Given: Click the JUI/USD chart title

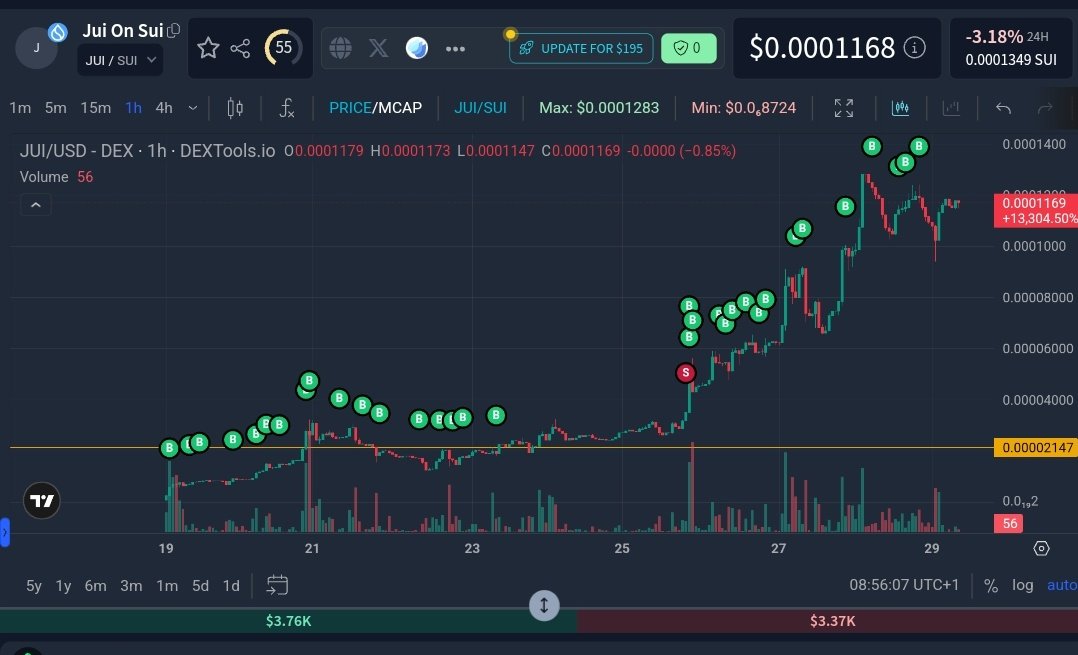Looking at the screenshot, I should (147, 151).
